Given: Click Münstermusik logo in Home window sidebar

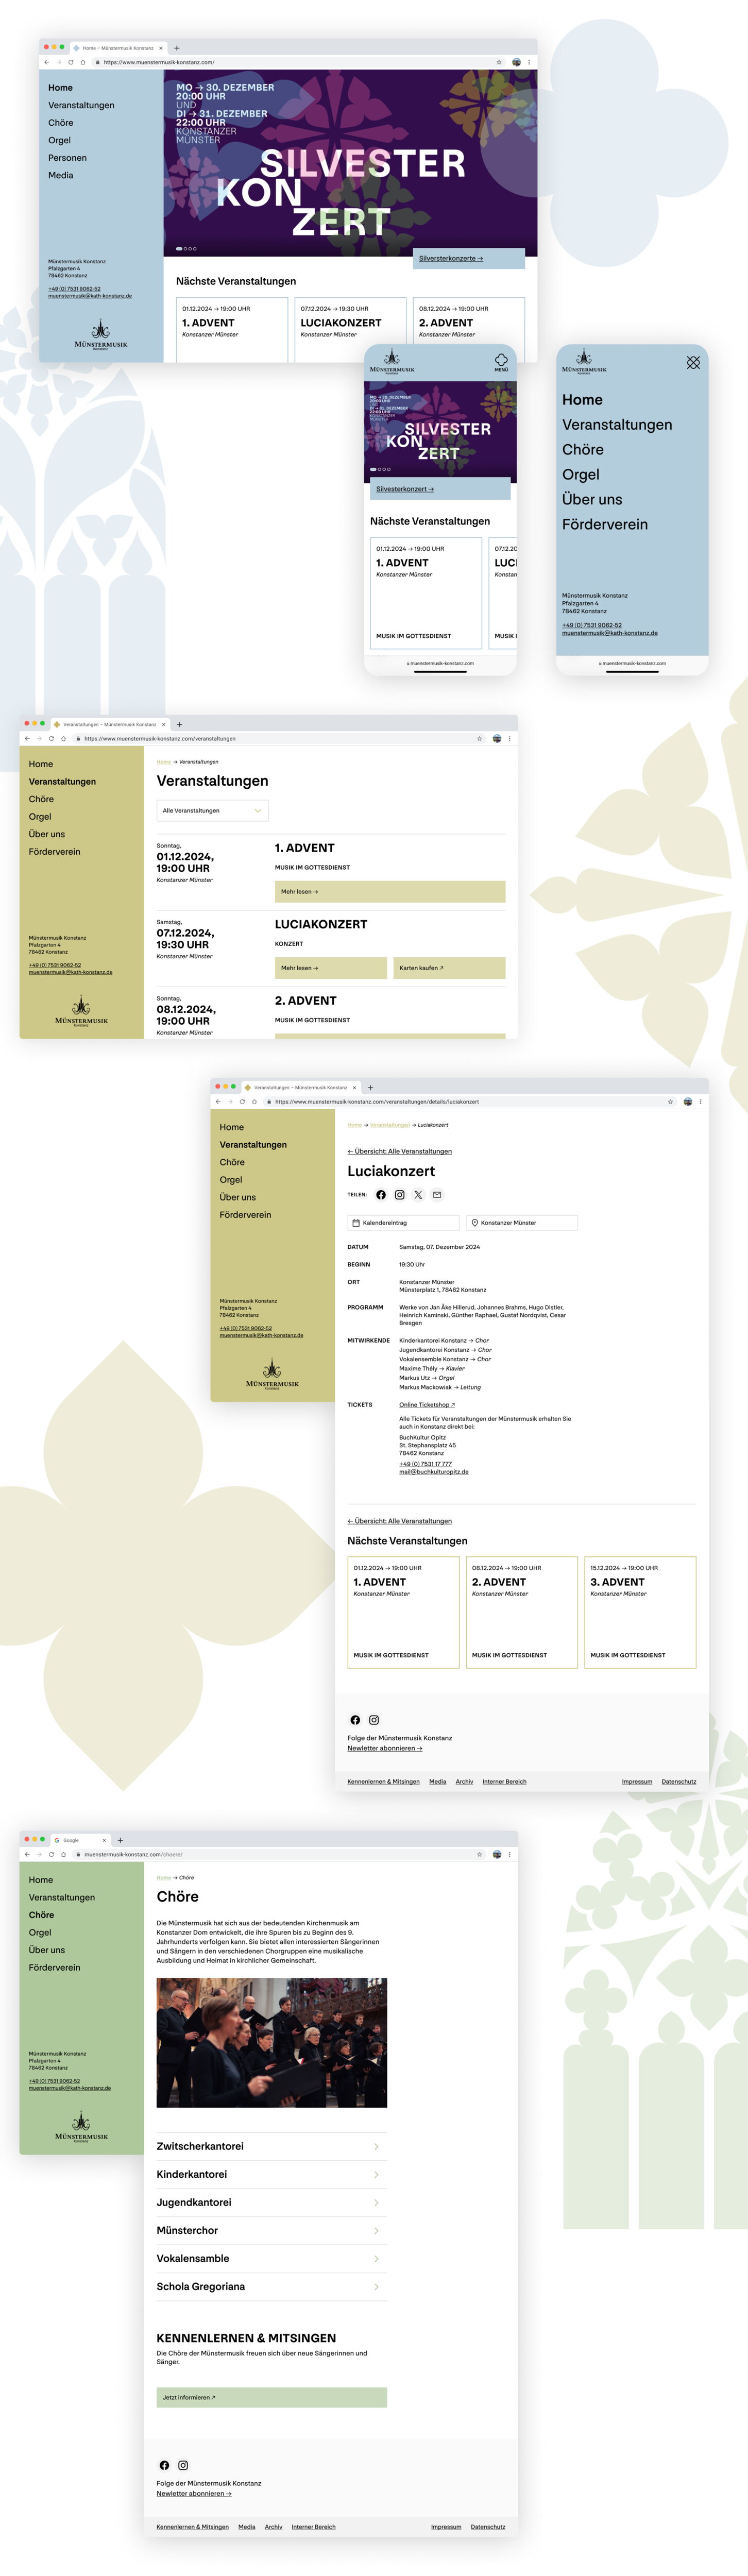Looking at the screenshot, I should (x=101, y=334).
